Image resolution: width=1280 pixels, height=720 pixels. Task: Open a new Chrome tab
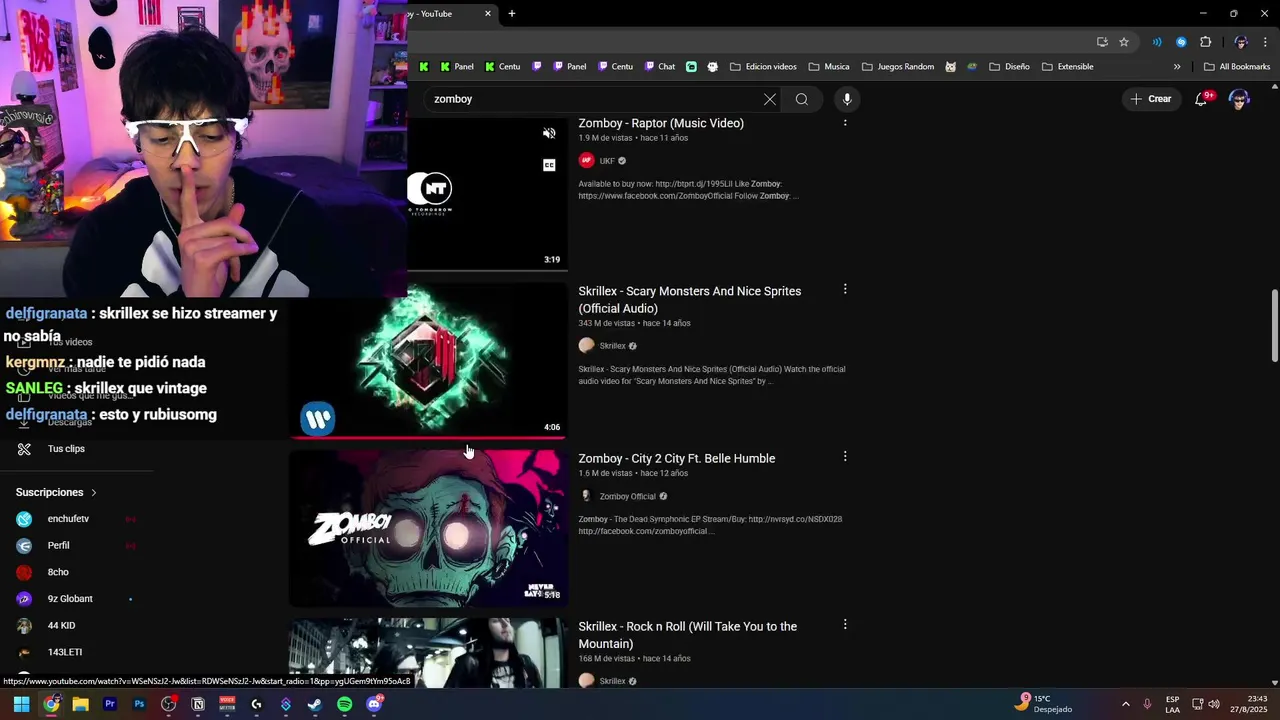point(512,14)
